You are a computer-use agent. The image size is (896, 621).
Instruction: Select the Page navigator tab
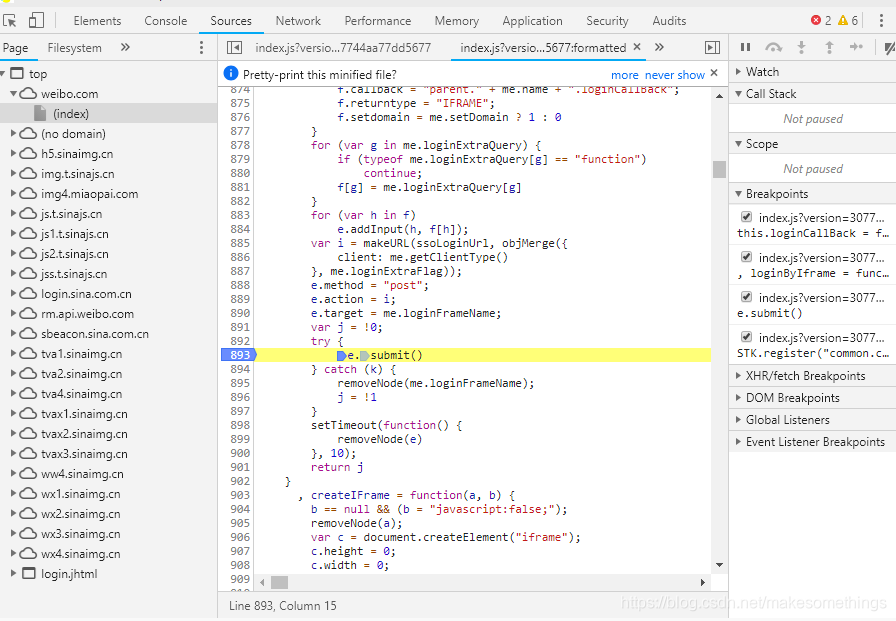15,48
